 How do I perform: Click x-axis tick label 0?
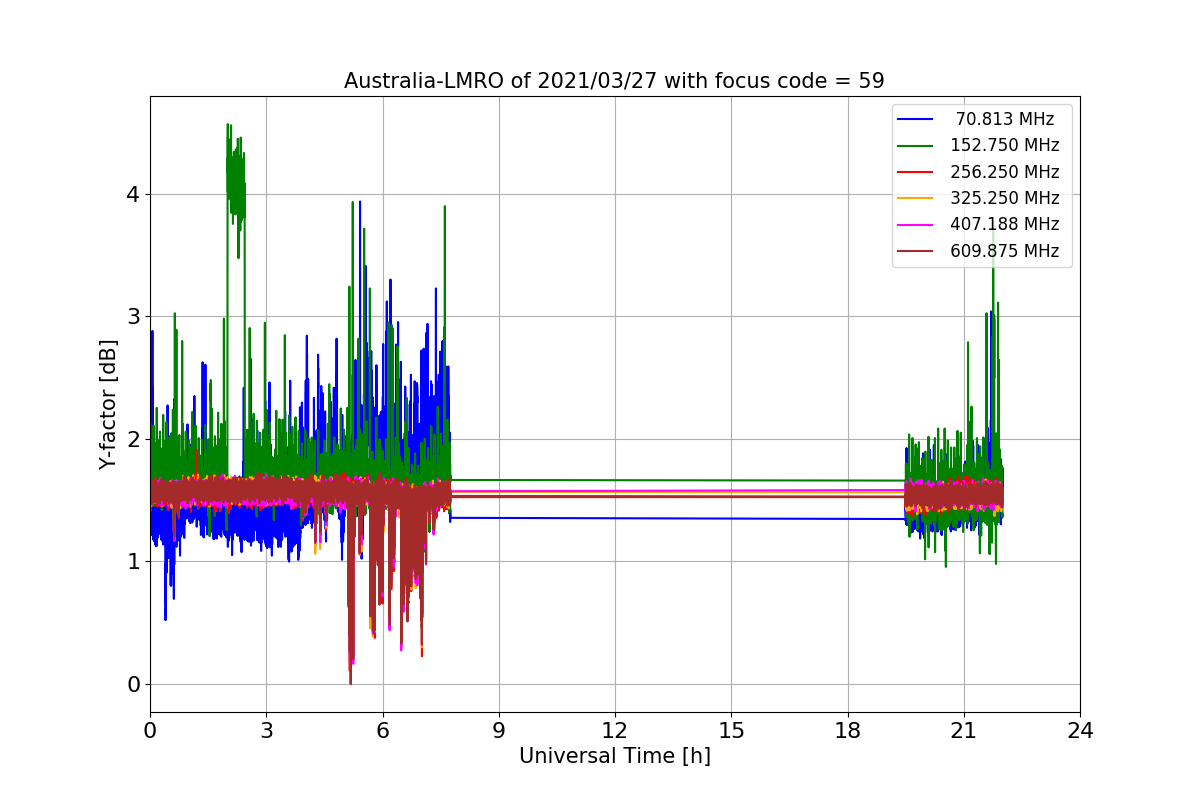[x=150, y=730]
